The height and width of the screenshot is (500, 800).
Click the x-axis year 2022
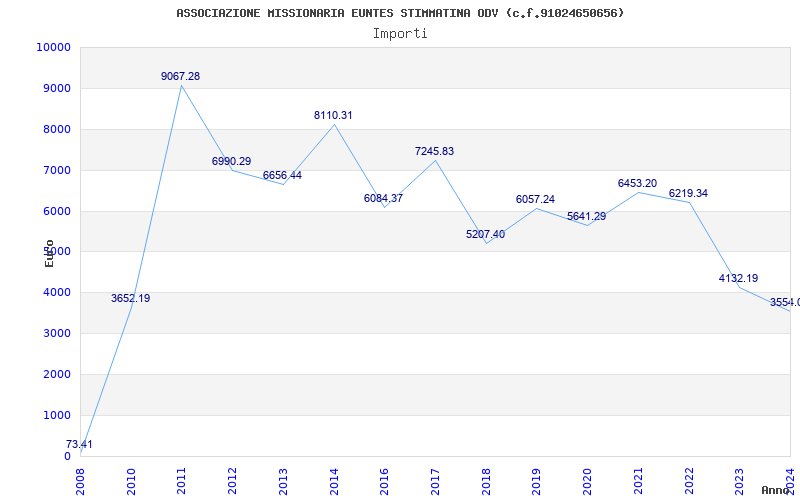[689, 481]
